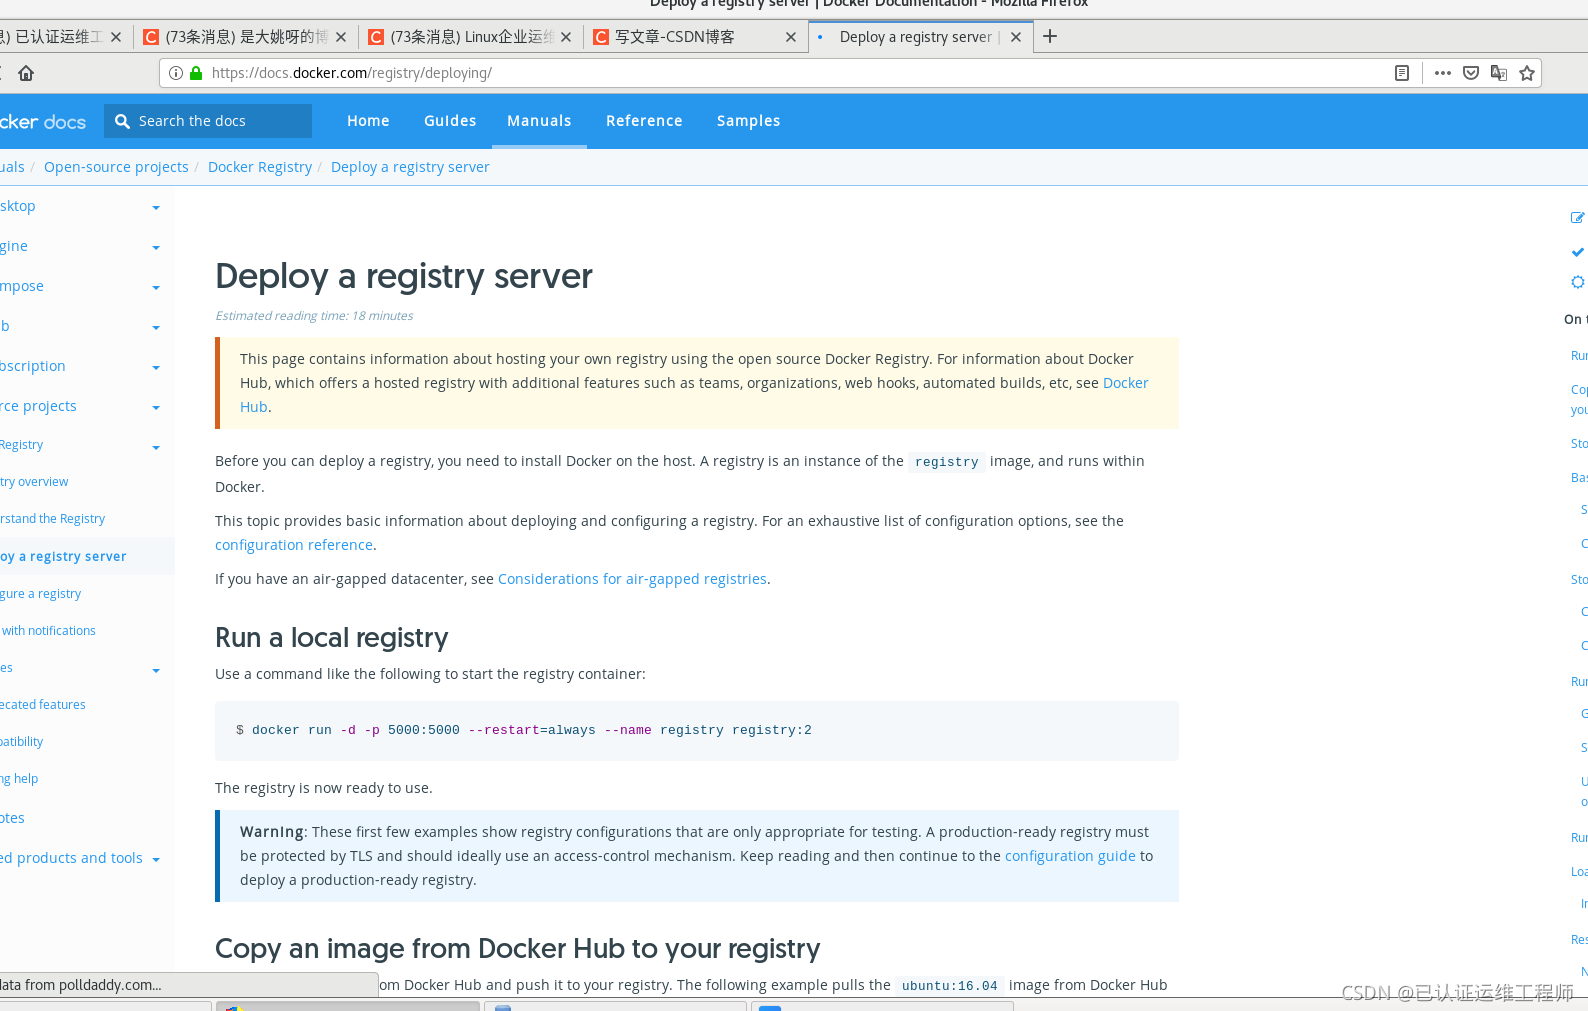Open 'Work with notifications' sidebar item
This screenshot has width=1588, height=1011.
[x=48, y=631]
